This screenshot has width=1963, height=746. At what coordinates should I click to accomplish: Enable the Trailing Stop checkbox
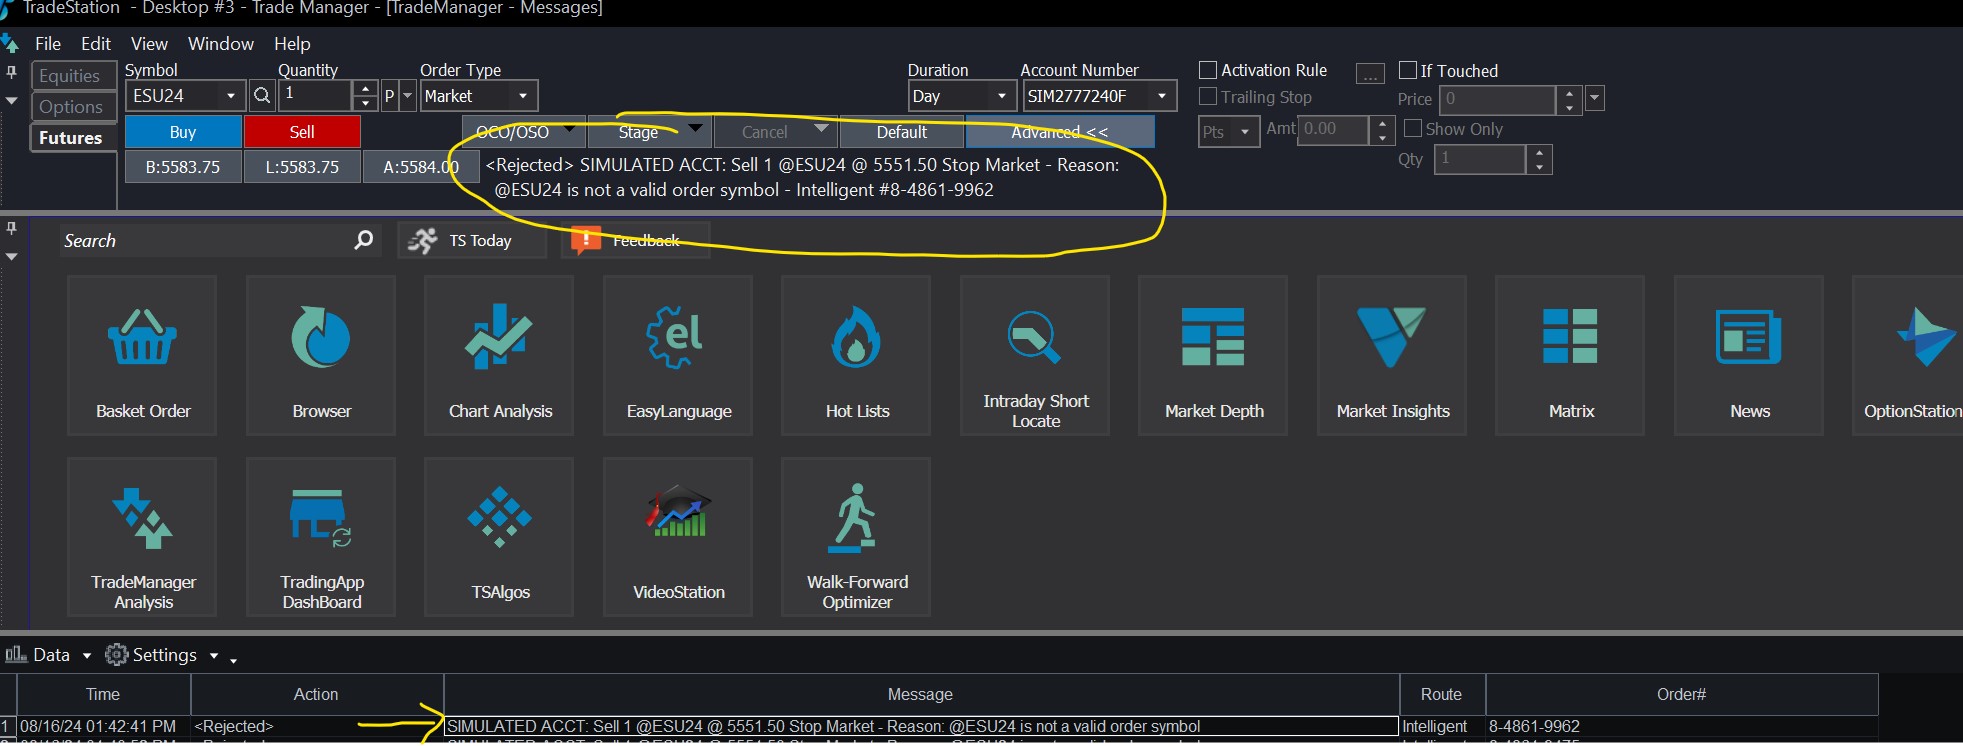point(1208,97)
